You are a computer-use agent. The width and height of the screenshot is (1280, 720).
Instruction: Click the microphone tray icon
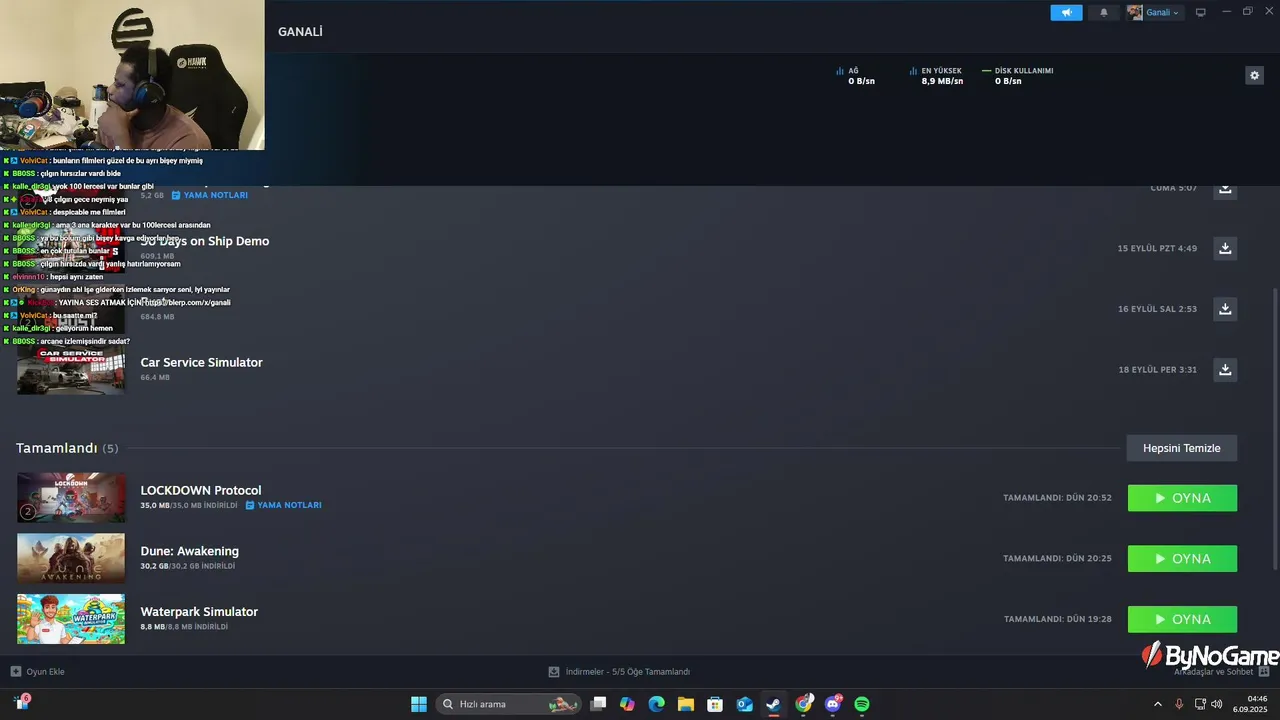tap(1179, 704)
